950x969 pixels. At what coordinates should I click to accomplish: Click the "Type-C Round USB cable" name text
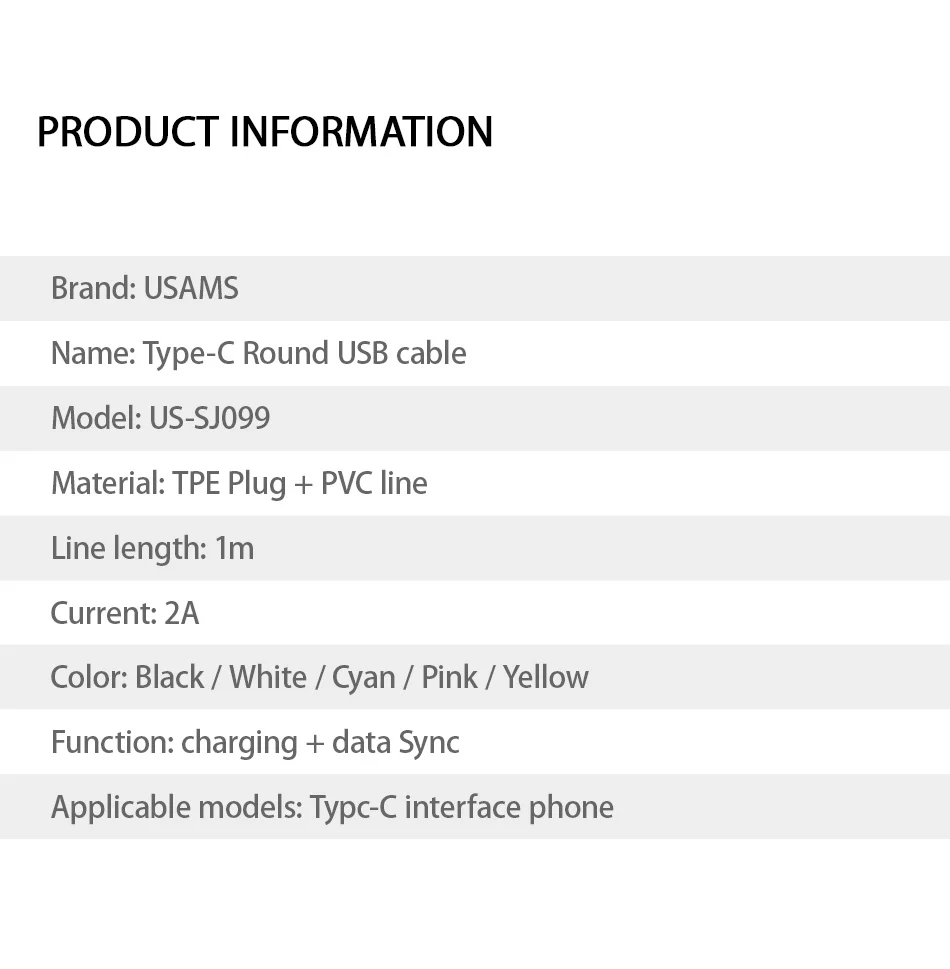point(304,354)
